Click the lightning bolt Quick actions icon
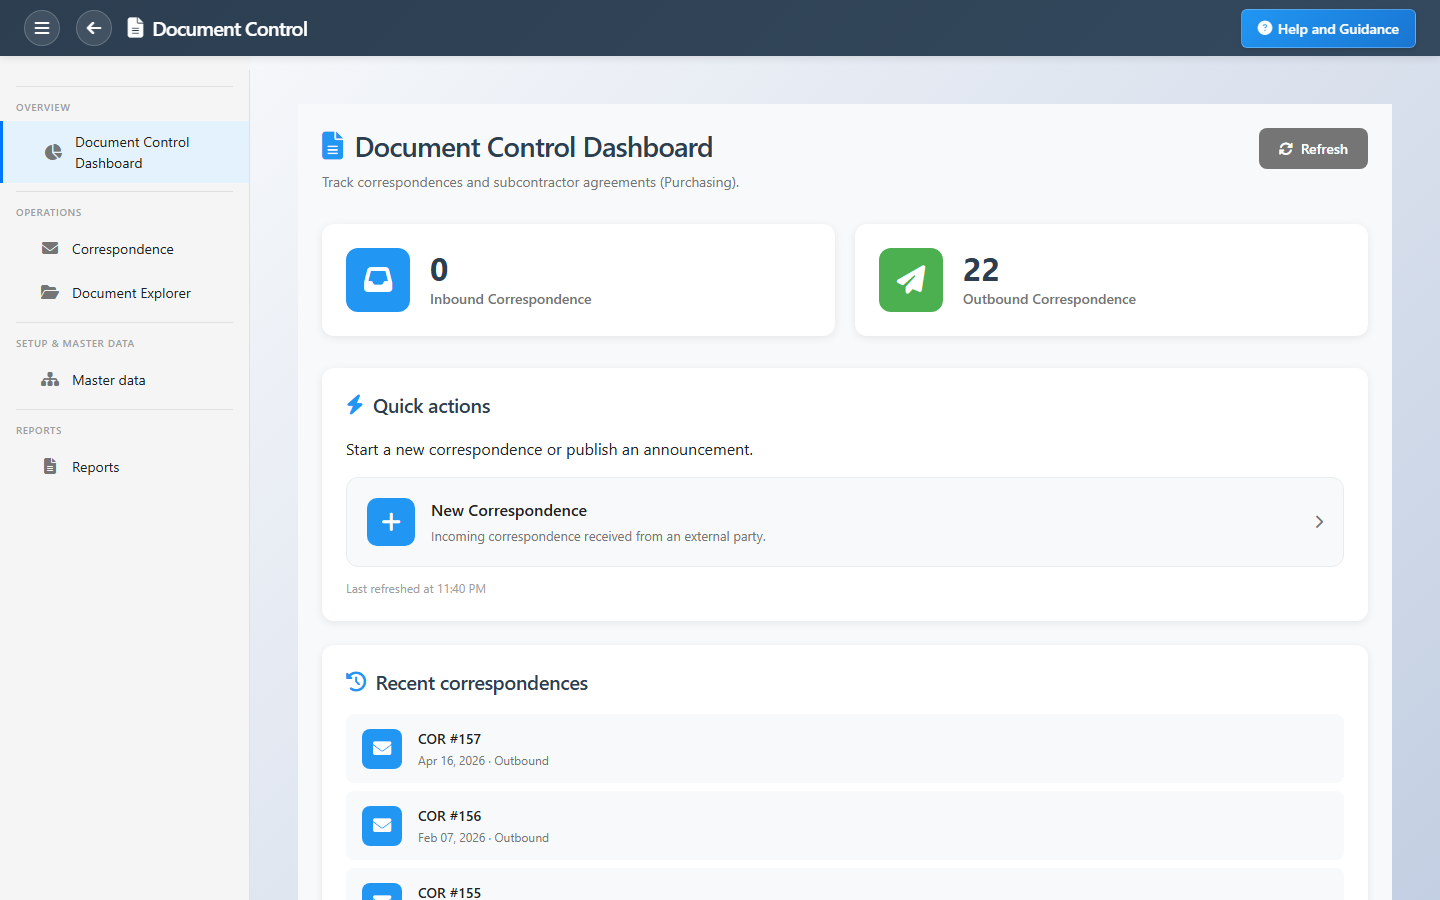Image resolution: width=1440 pixels, height=900 pixels. coord(355,405)
